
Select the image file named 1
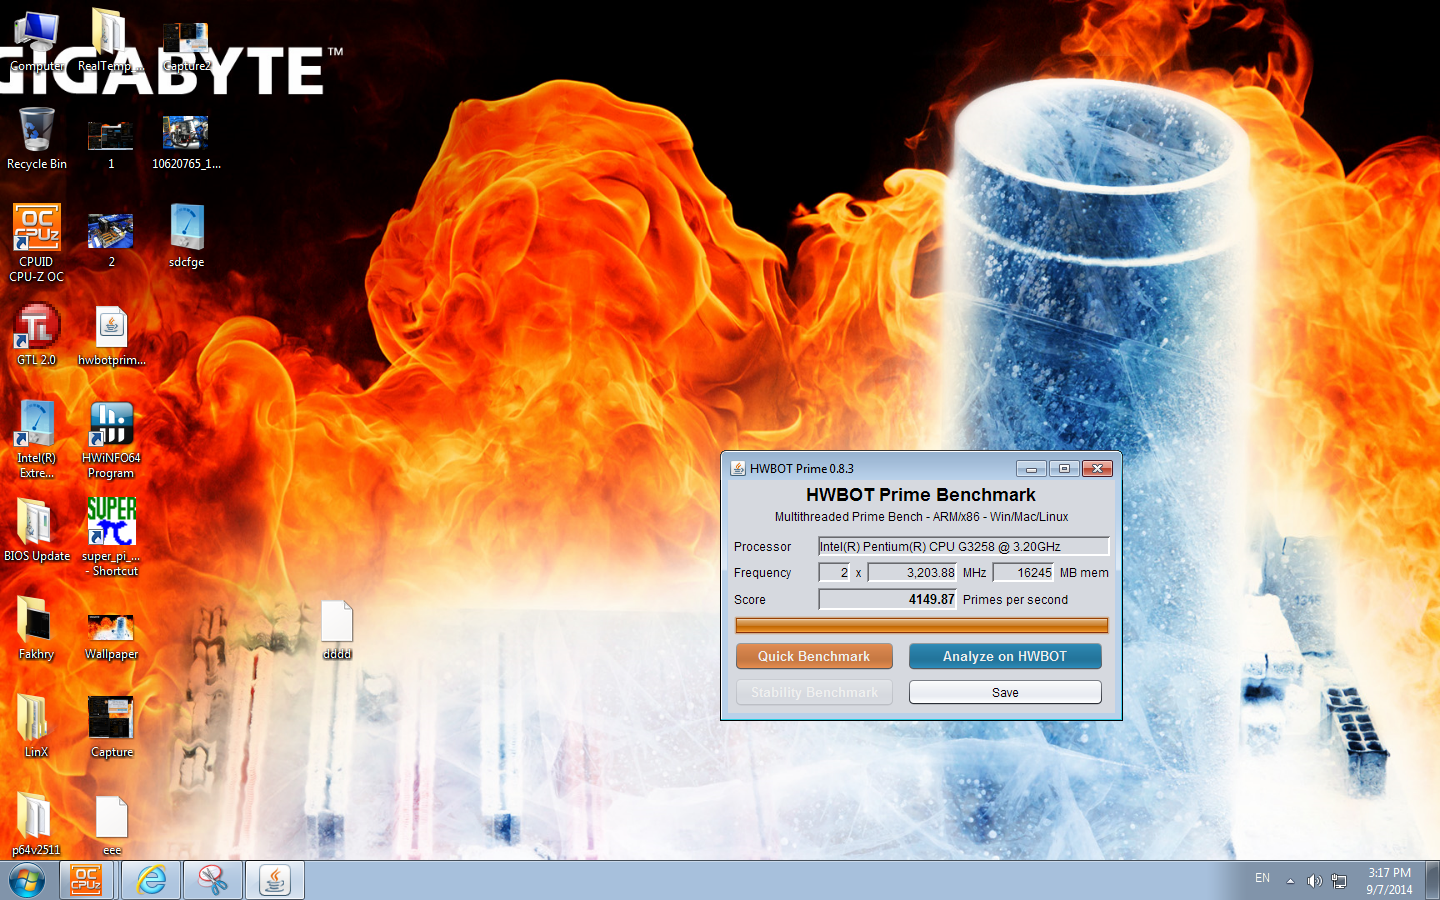tap(111, 145)
